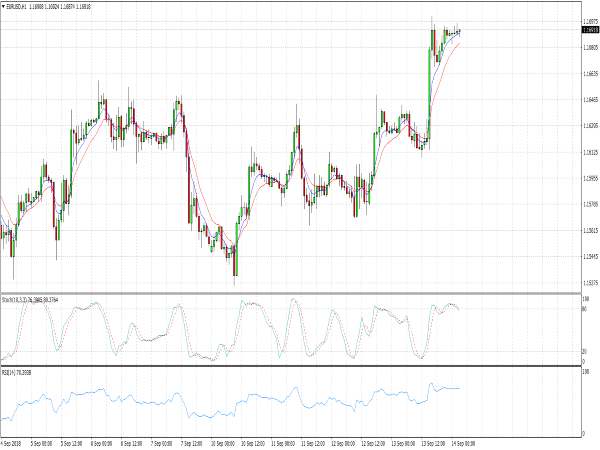Viewport: 600px width, 450px height.
Task: Click the '10 Sep 00:00' time label
Action: click(222, 443)
